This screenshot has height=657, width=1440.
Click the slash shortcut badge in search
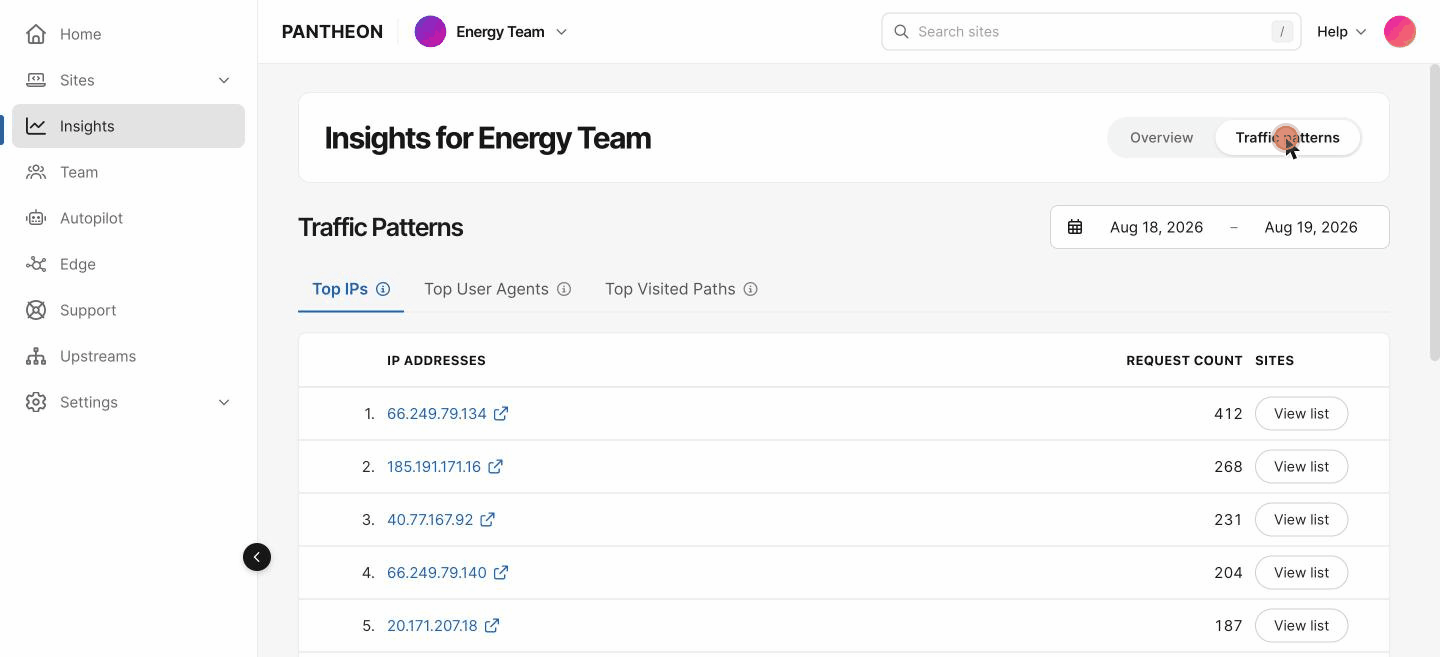1282,32
